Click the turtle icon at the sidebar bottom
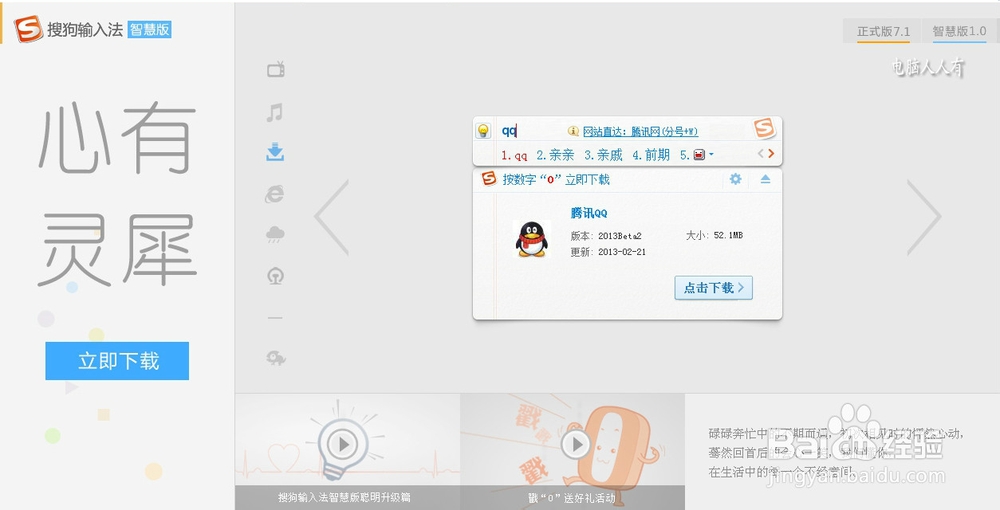This screenshot has width=1000, height=510. pos(276,358)
